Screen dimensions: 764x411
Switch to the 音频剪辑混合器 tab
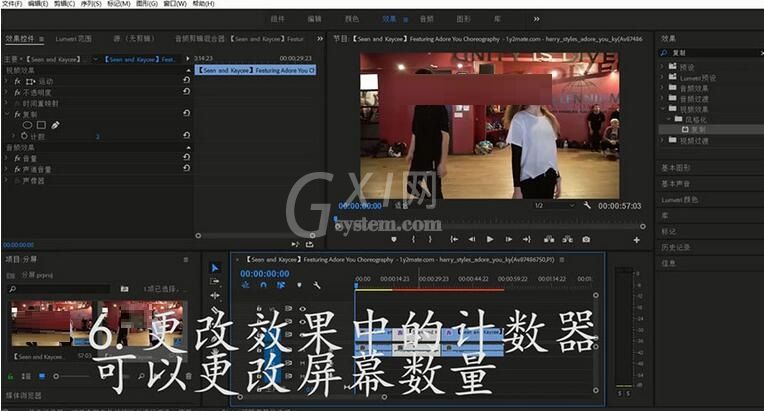[200, 38]
